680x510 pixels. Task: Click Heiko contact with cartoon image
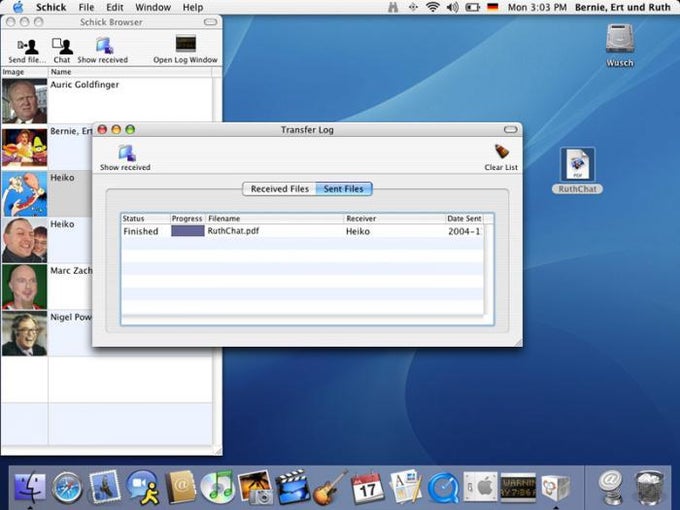pyautogui.click(x=47, y=194)
